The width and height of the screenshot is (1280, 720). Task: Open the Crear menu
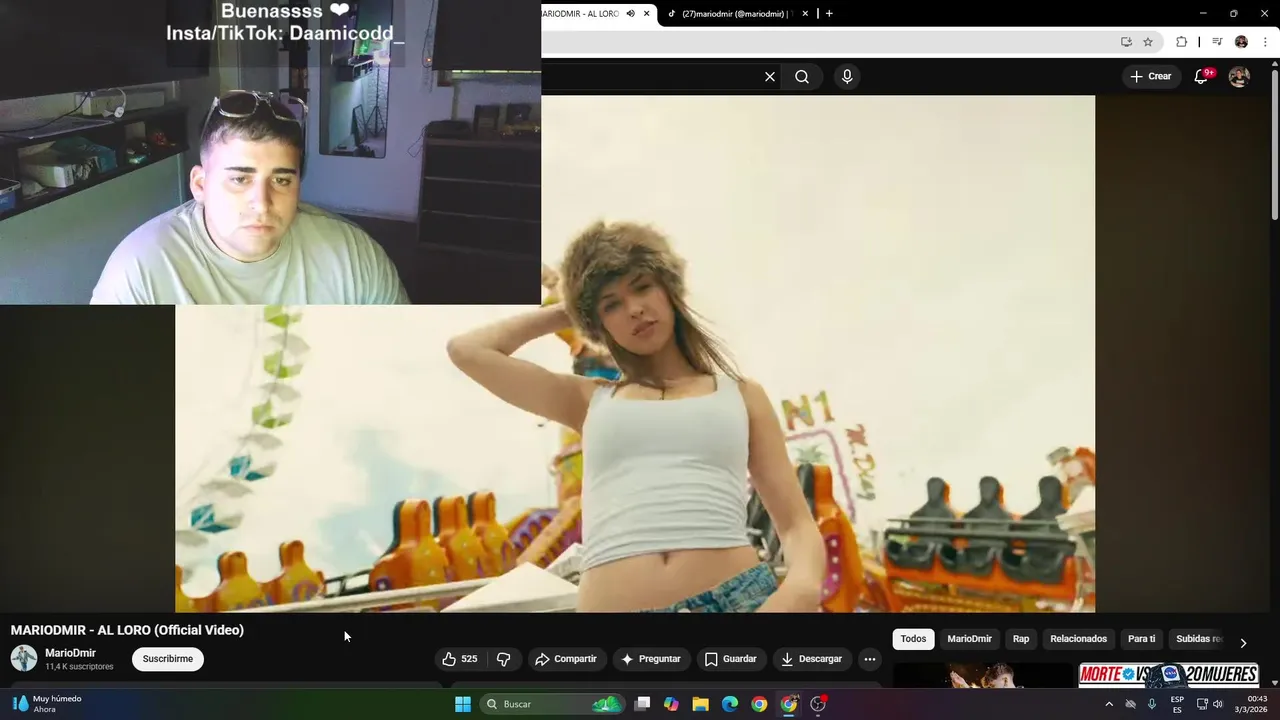(1150, 77)
